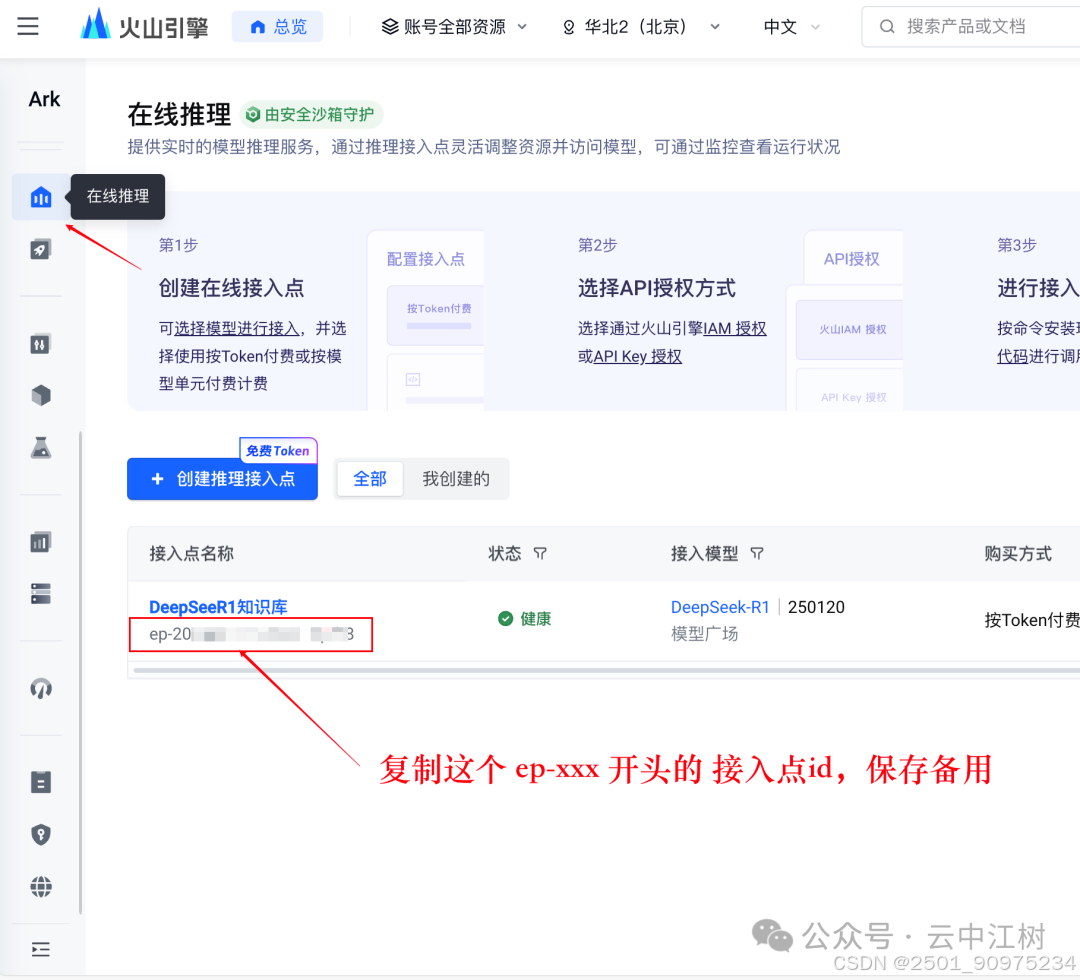Select the 全部 tab

[370, 479]
